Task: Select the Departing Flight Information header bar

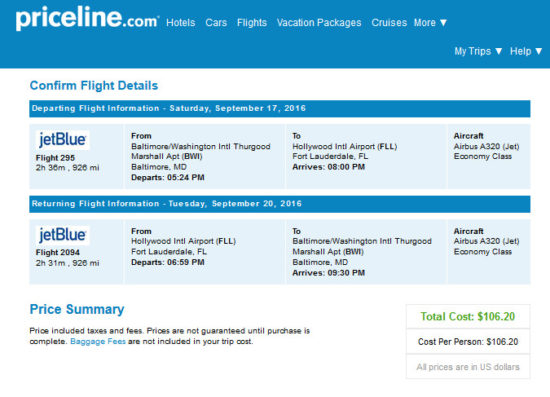Action: [x=280, y=108]
